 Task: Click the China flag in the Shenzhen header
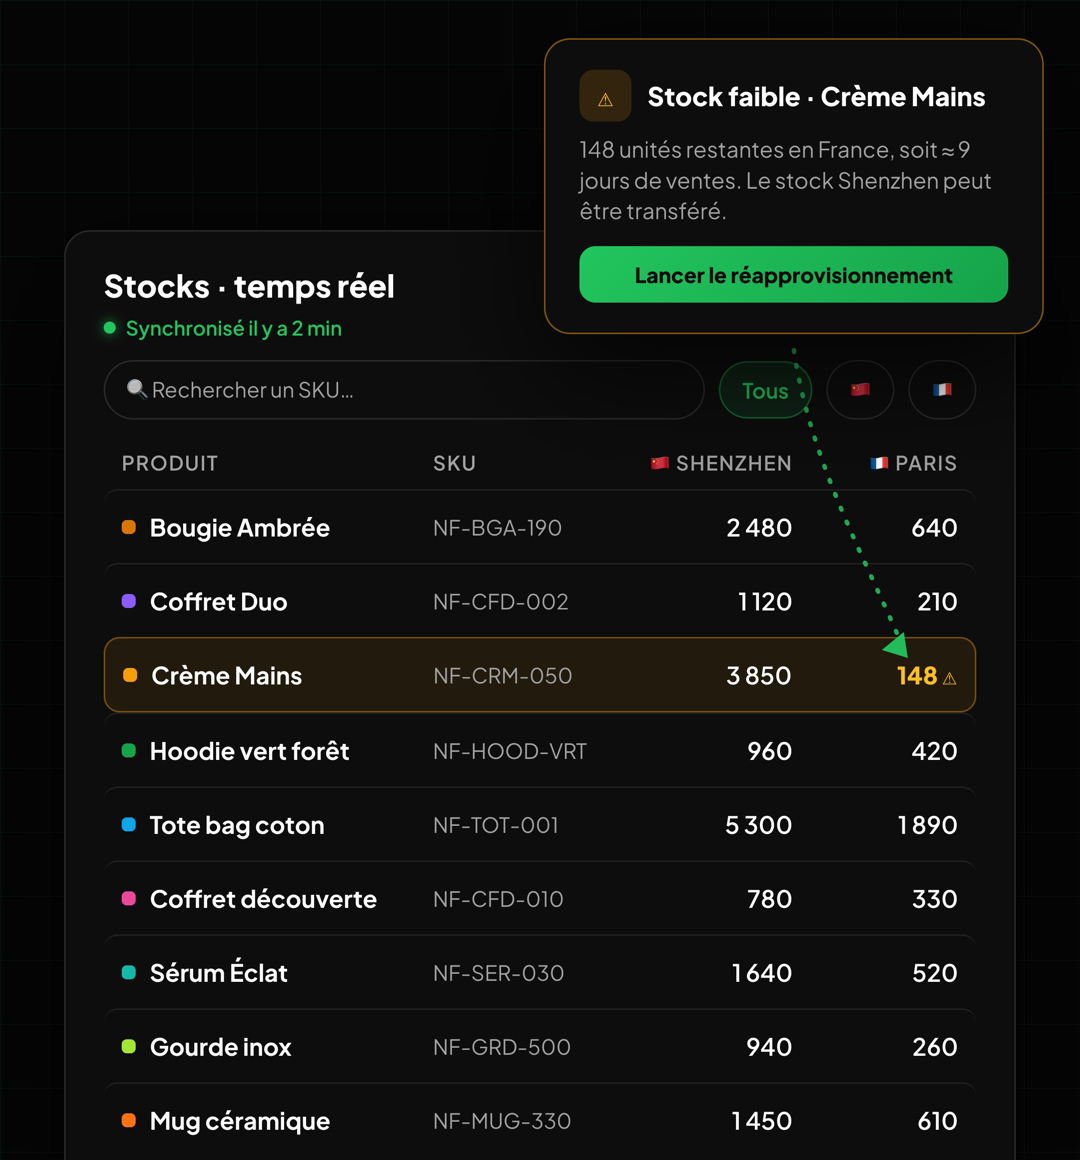(660, 463)
